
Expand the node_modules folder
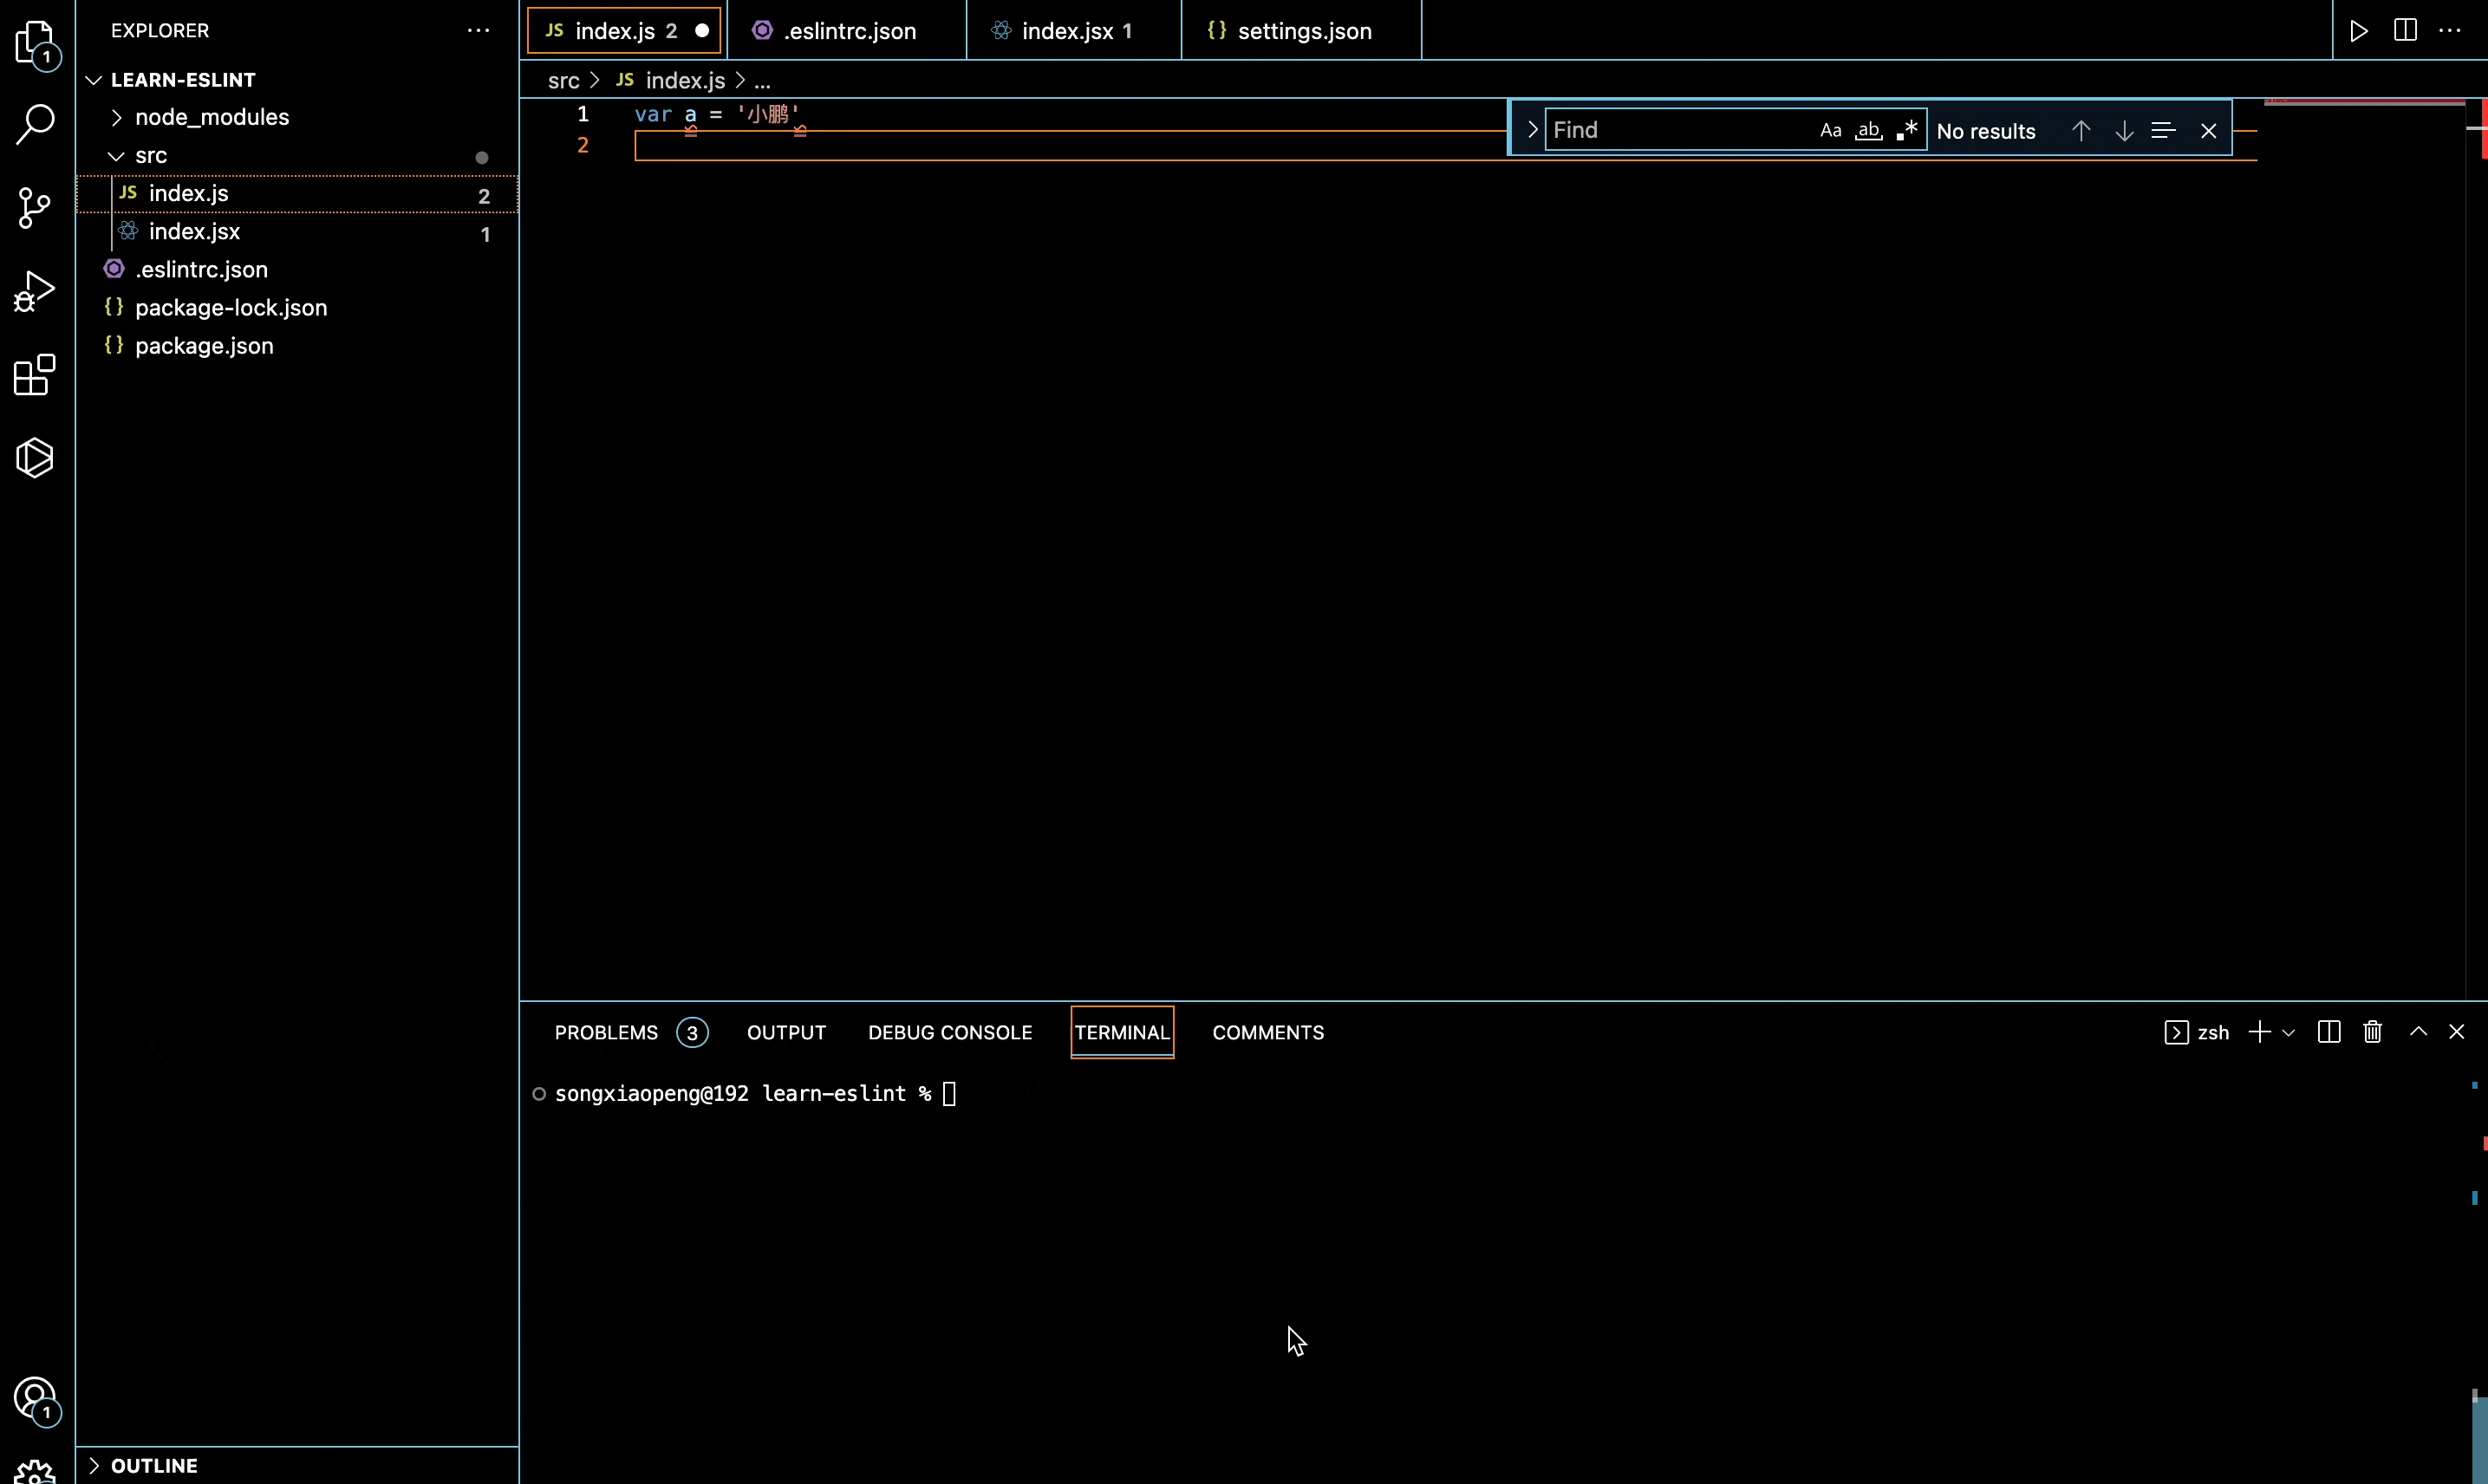click(x=211, y=117)
